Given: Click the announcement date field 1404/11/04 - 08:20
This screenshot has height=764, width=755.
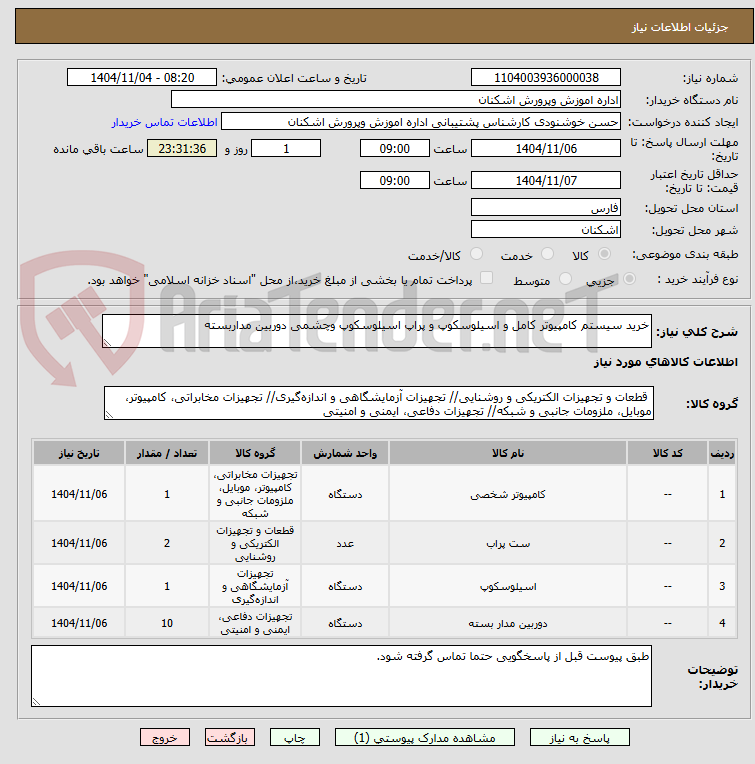Looking at the screenshot, I should (x=142, y=77).
